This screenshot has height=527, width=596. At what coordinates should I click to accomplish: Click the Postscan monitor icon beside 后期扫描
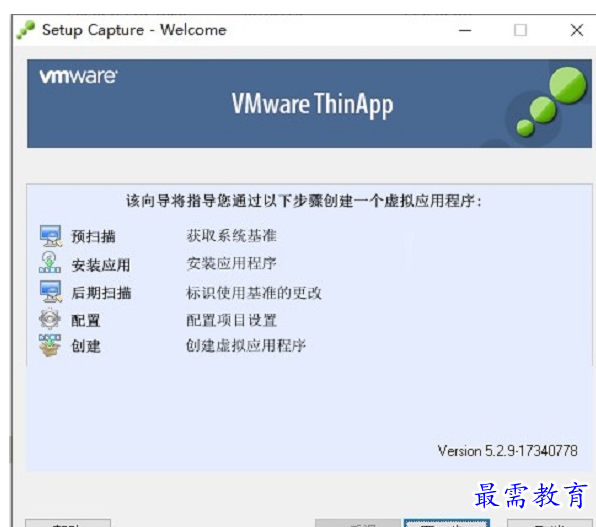[x=51, y=292]
